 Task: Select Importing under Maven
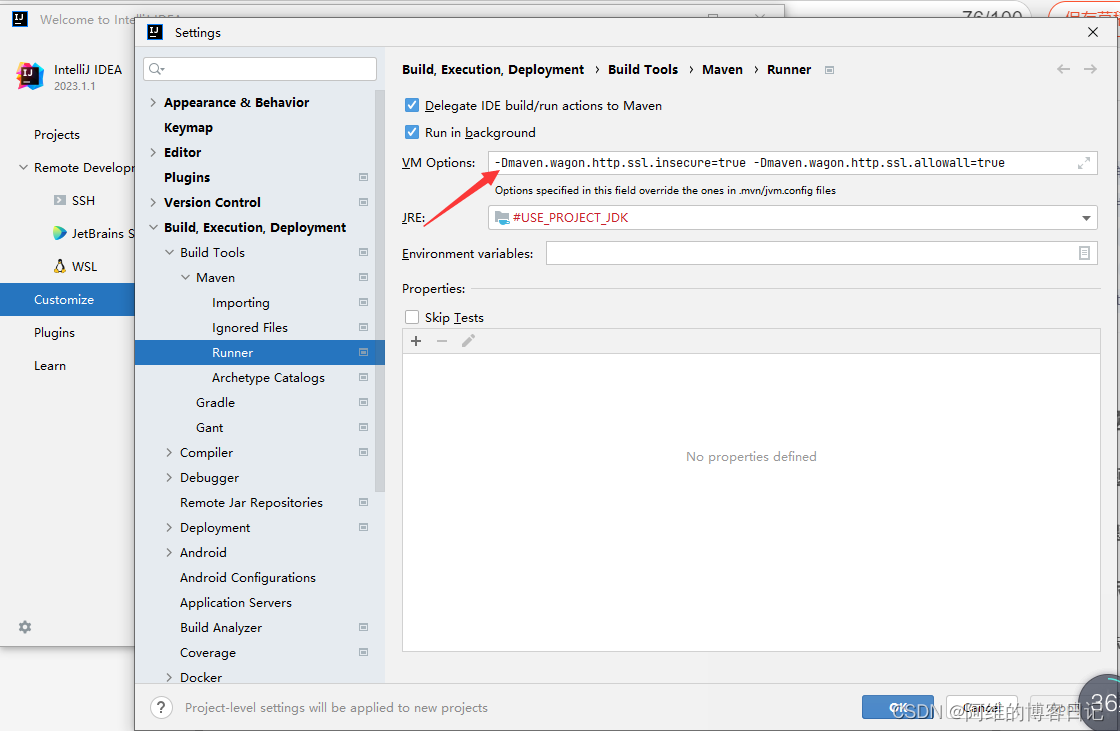click(x=241, y=302)
